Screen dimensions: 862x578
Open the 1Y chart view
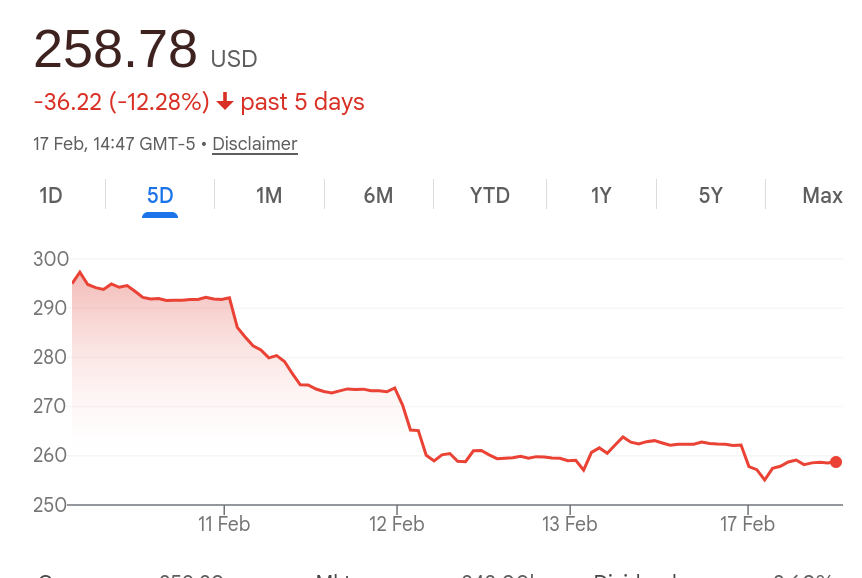[x=600, y=195]
